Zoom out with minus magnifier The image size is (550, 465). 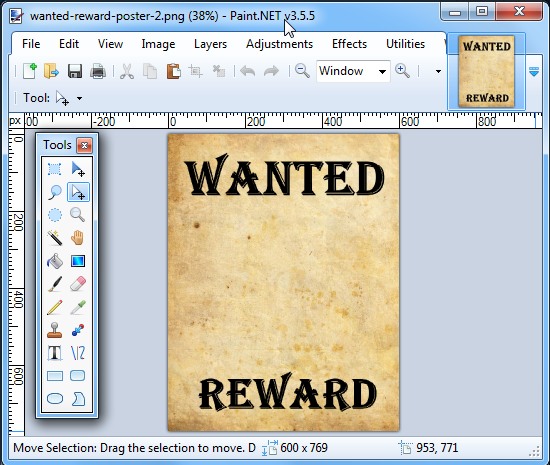(302, 71)
